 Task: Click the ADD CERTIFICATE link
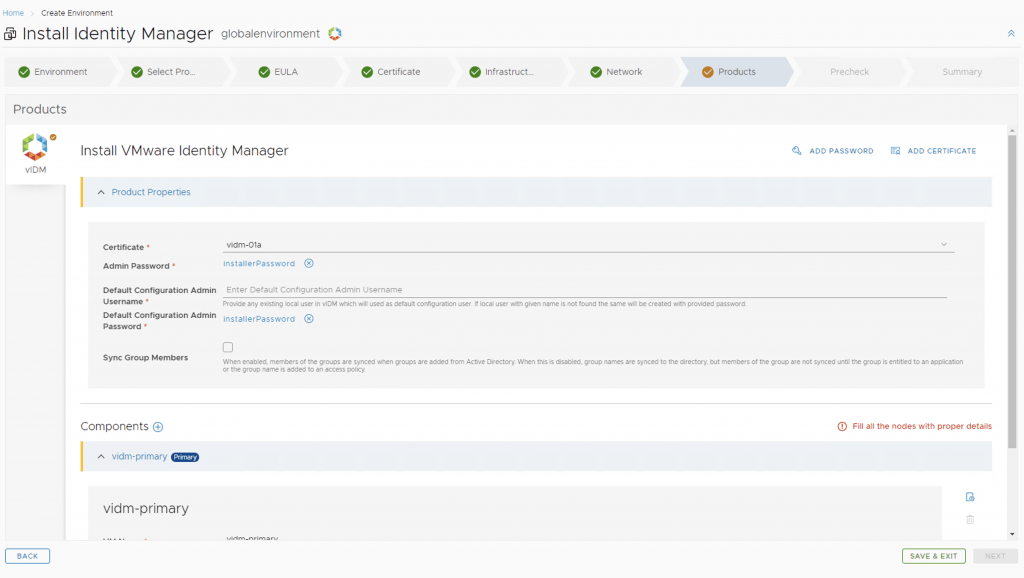(x=933, y=151)
